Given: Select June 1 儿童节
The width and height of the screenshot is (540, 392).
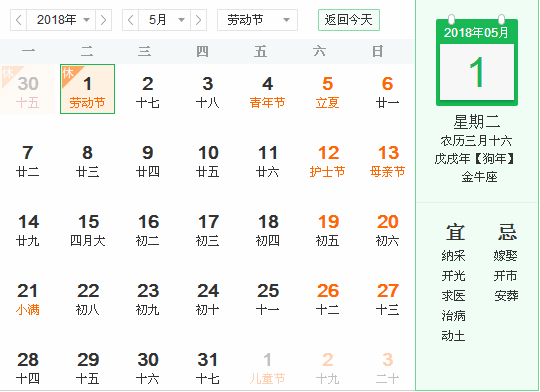Looking at the screenshot, I should coord(267,368).
